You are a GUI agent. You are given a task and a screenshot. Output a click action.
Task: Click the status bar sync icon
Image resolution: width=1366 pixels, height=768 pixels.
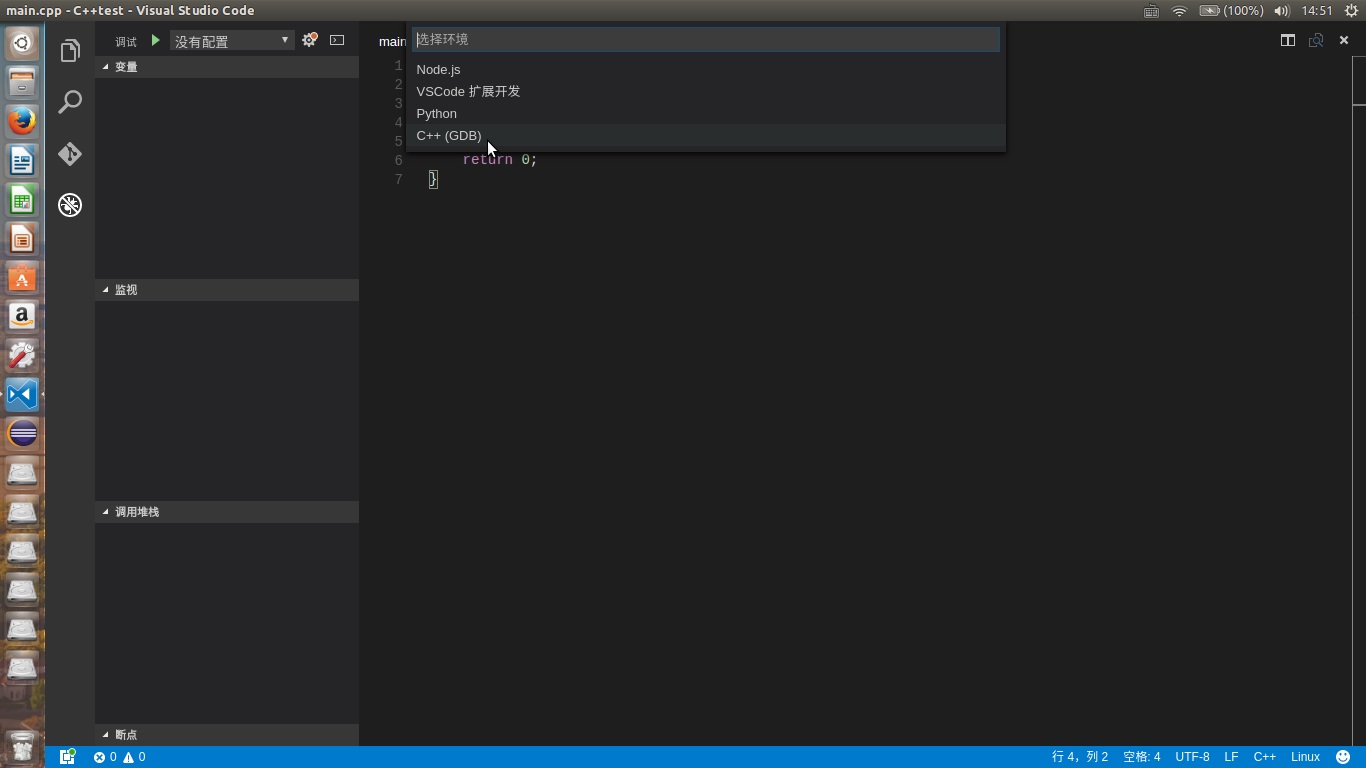[x=67, y=757]
